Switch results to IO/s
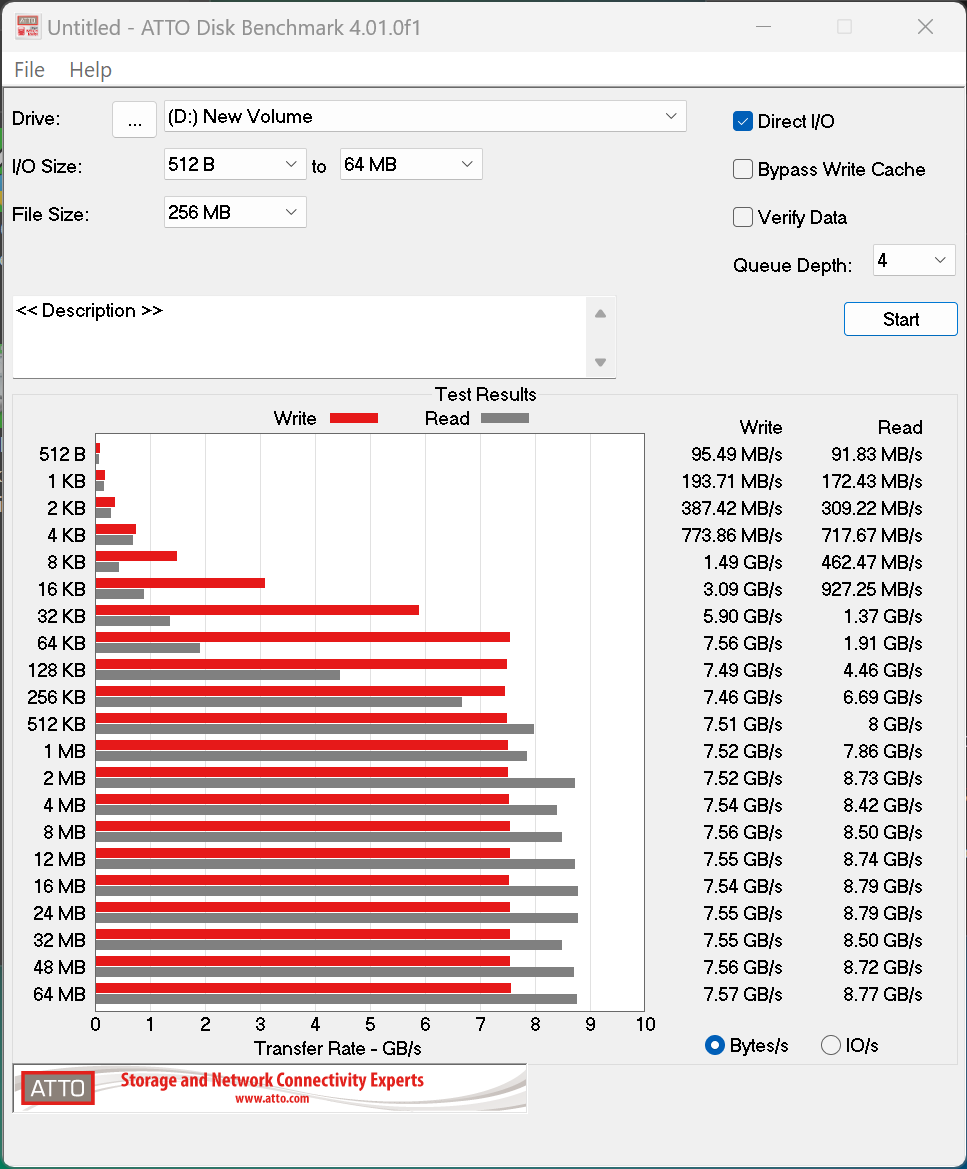Screen dimensions: 967x1169 [x=830, y=1045]
